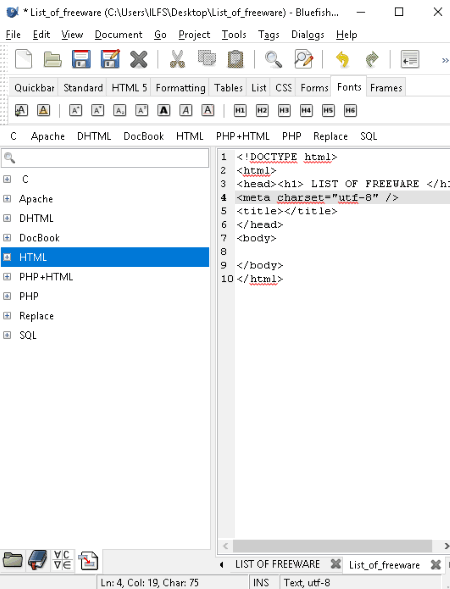
Task: Insert italic text with the italic A icon
Action: point(186,110)
